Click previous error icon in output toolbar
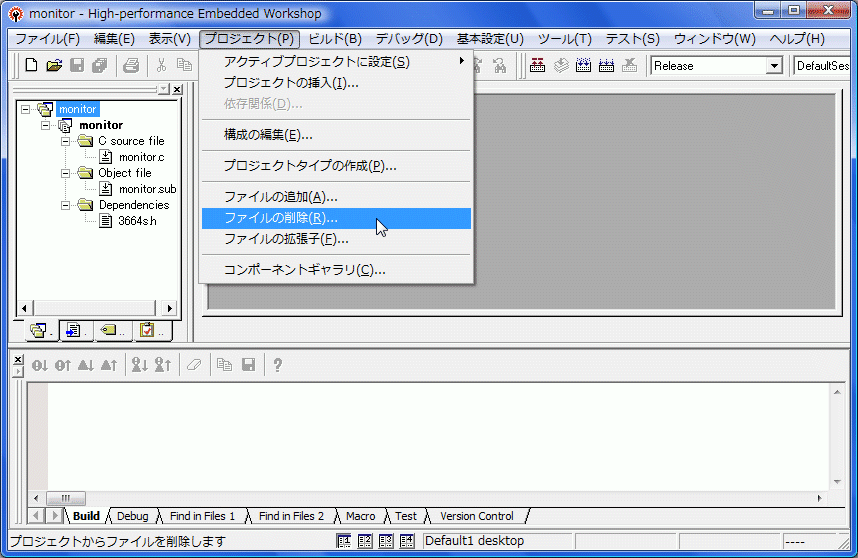 62,365
